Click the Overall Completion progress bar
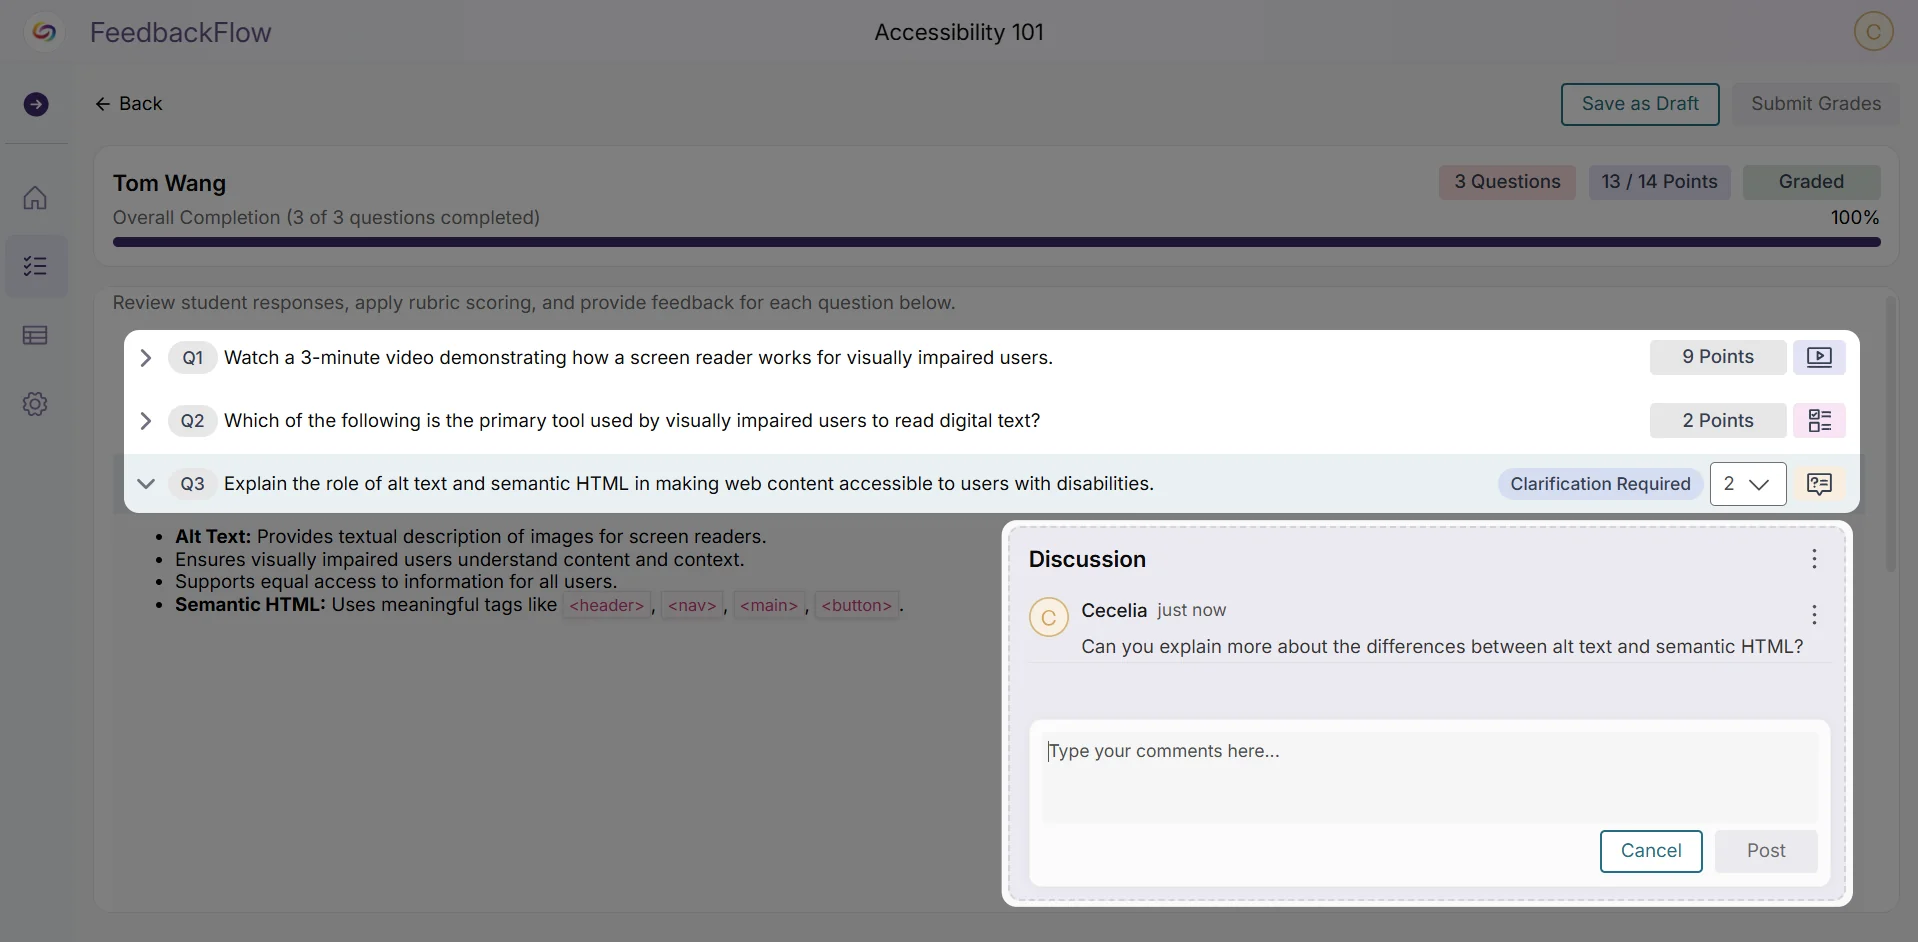1918x942 pixels. (x=996, y=241)
